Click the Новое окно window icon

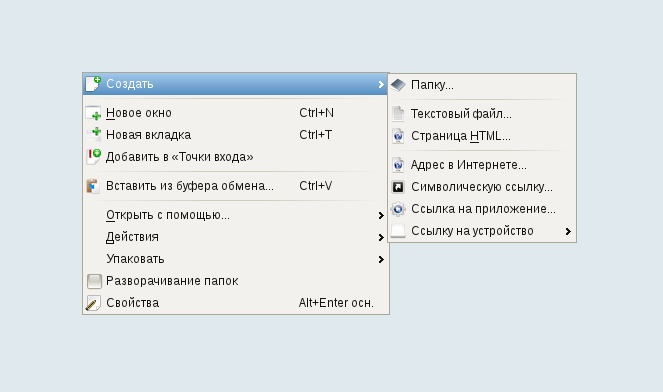(93, 113)
